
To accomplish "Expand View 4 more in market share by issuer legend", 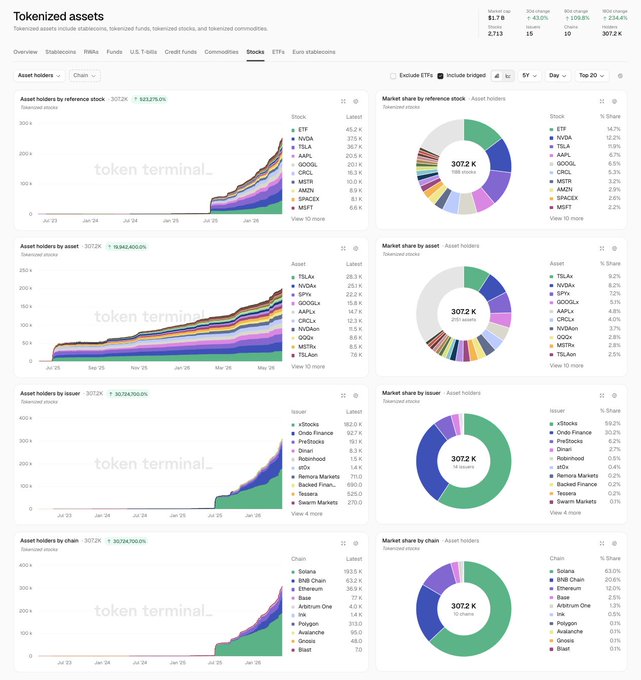I will coord(565,513).
